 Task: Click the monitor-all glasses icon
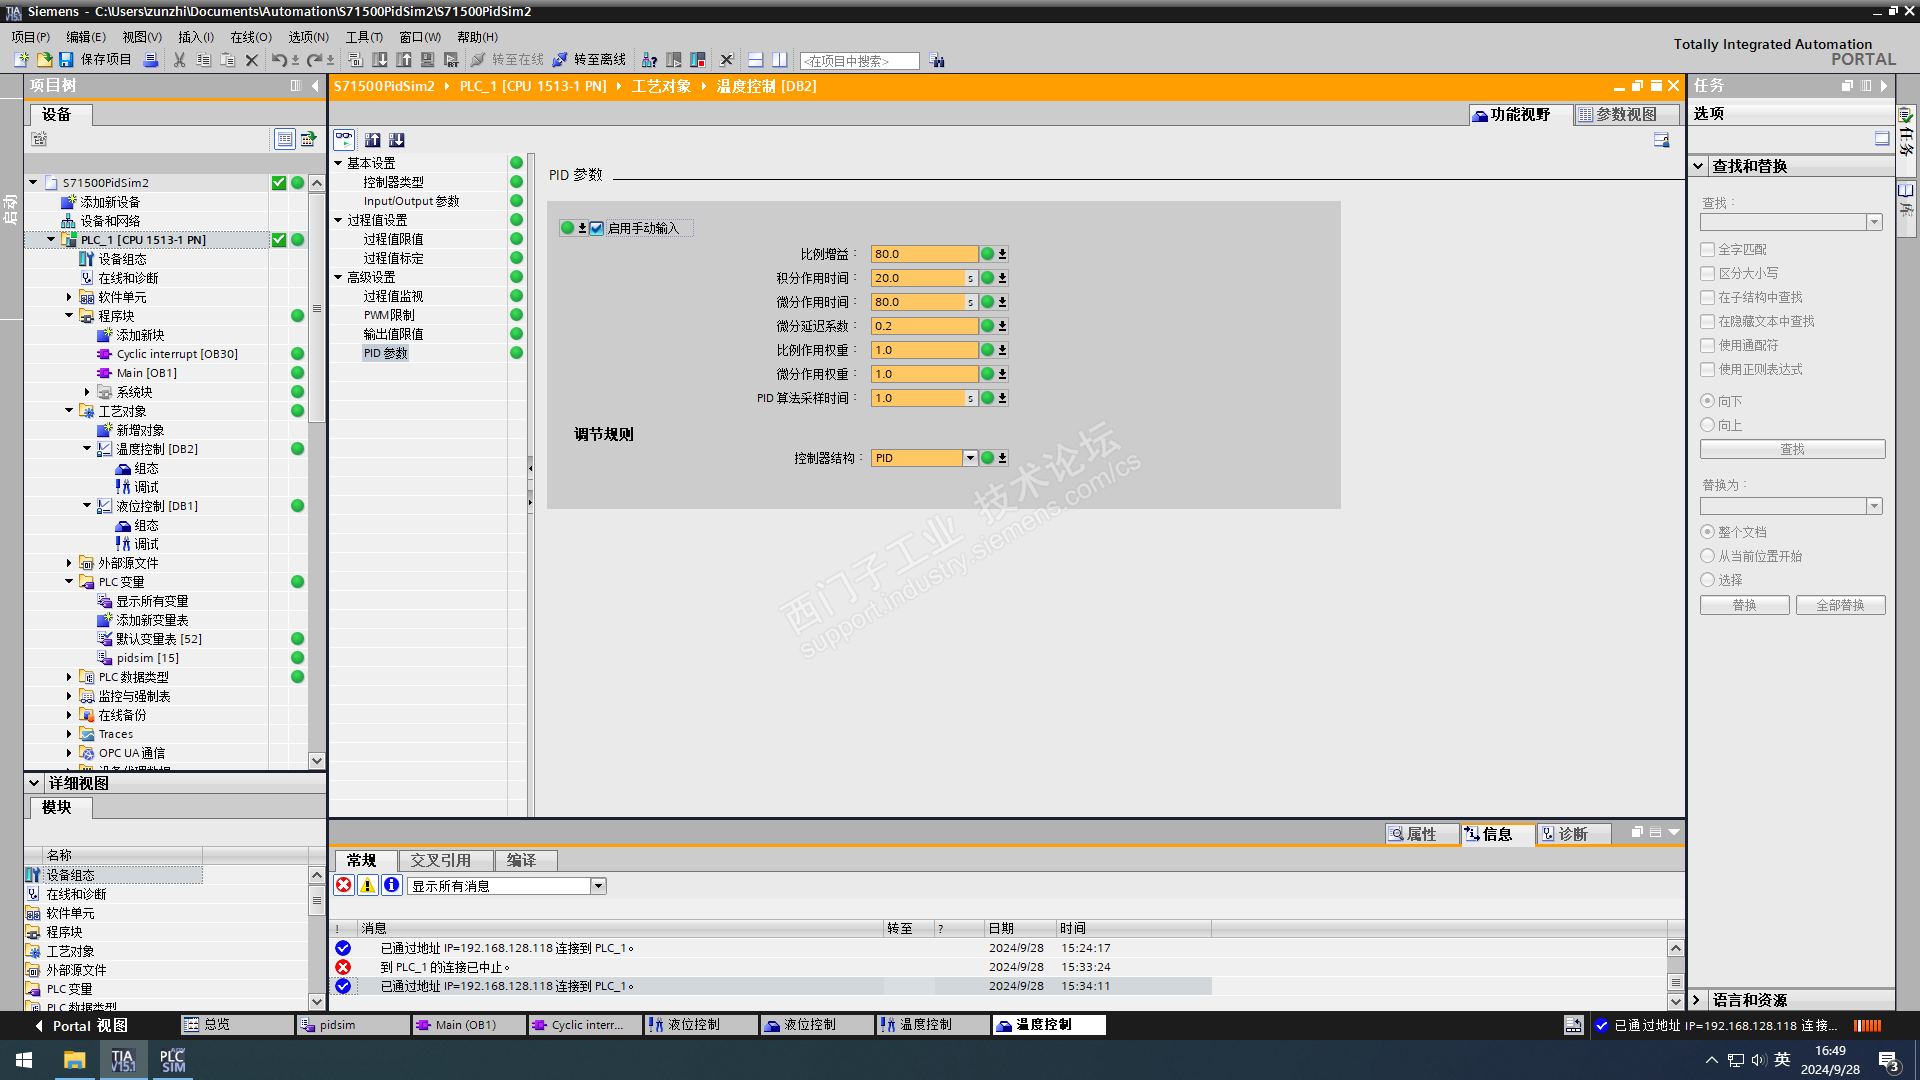[x=344, y=139]
